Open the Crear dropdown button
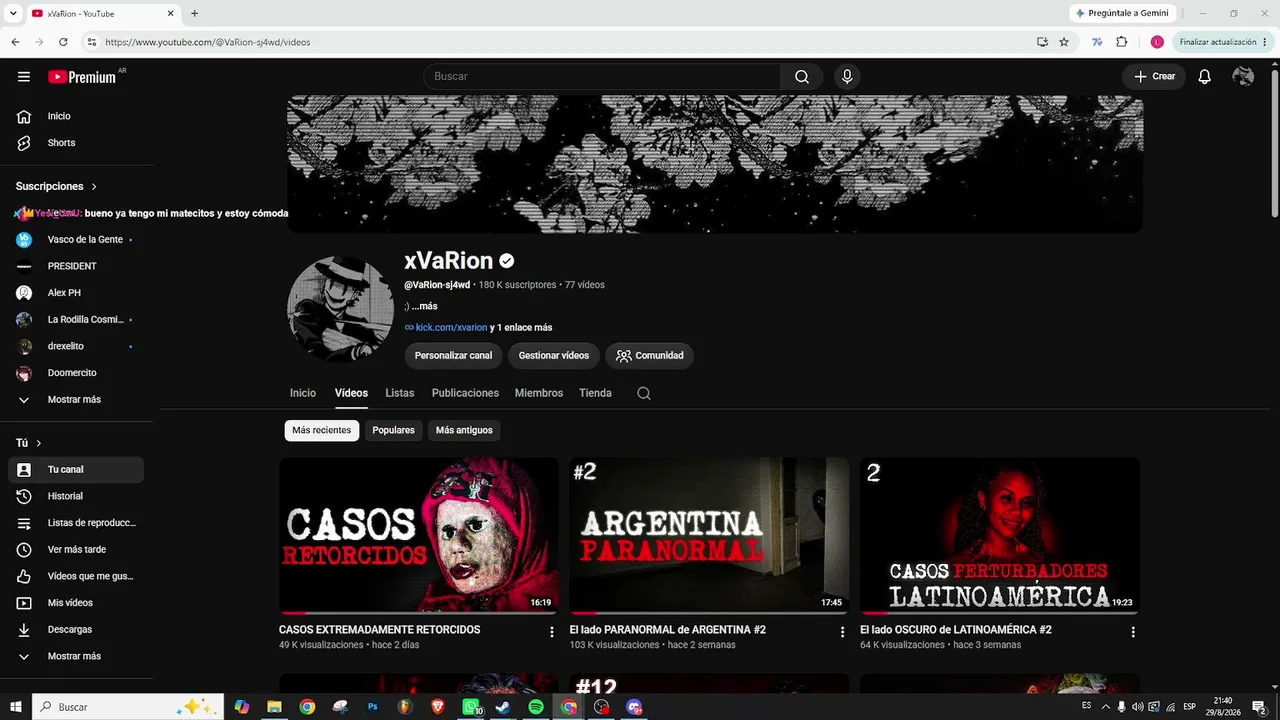 (x=1154, y=77)
